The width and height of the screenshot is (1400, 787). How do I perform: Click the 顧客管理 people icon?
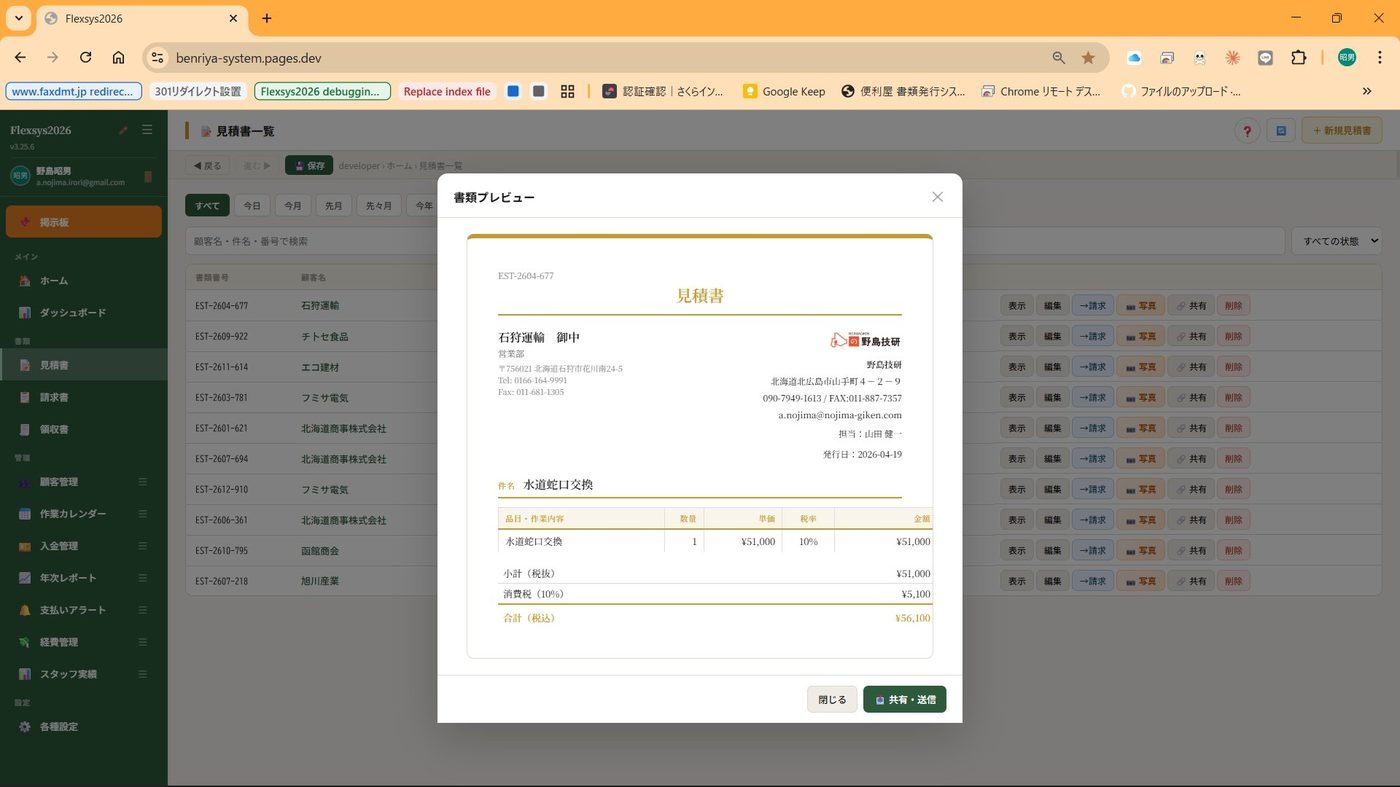tap(25, 482)
